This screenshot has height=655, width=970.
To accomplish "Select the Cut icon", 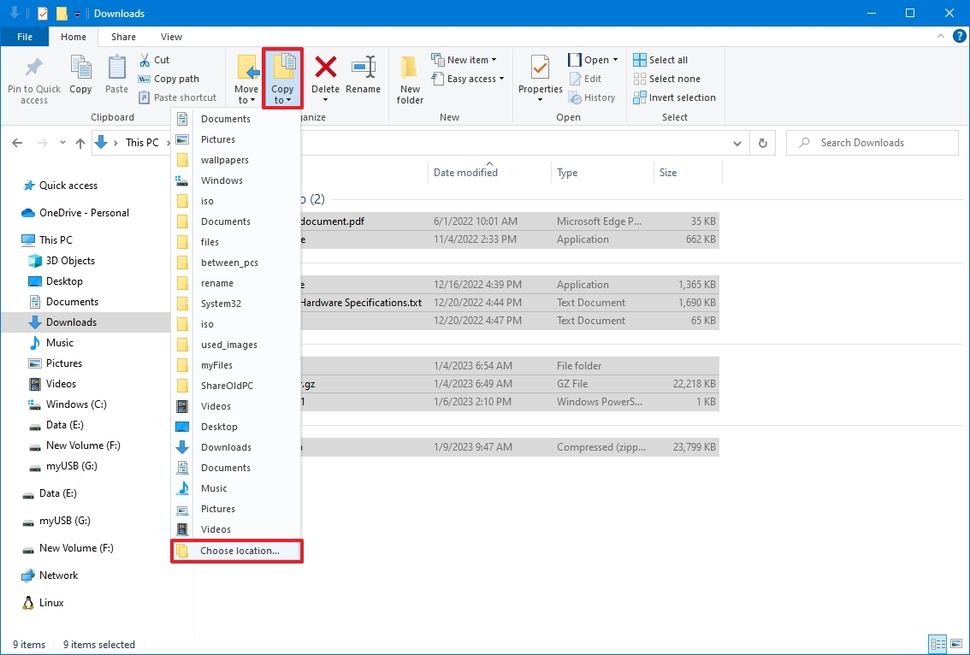I will 144,59.
